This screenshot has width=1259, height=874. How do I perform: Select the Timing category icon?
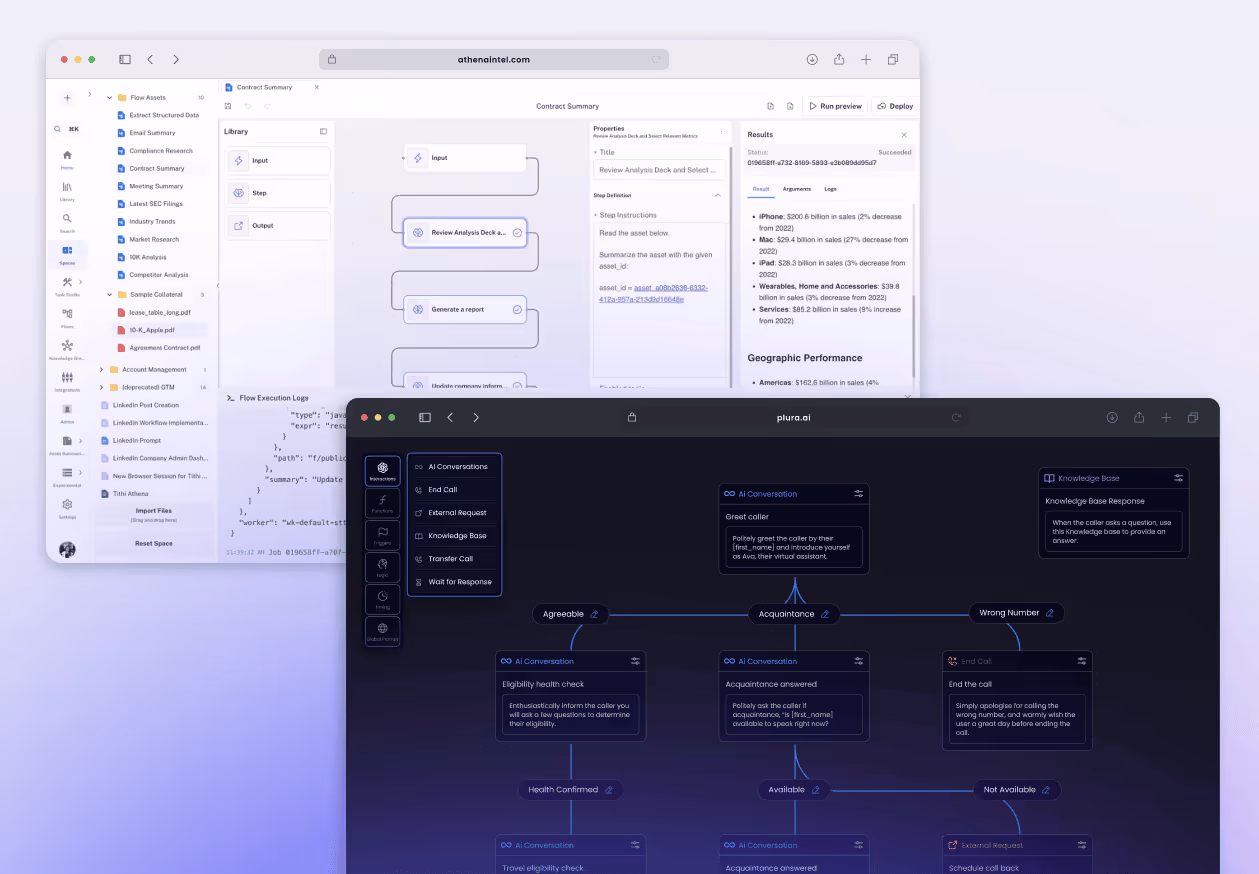(x=383, y=599)
